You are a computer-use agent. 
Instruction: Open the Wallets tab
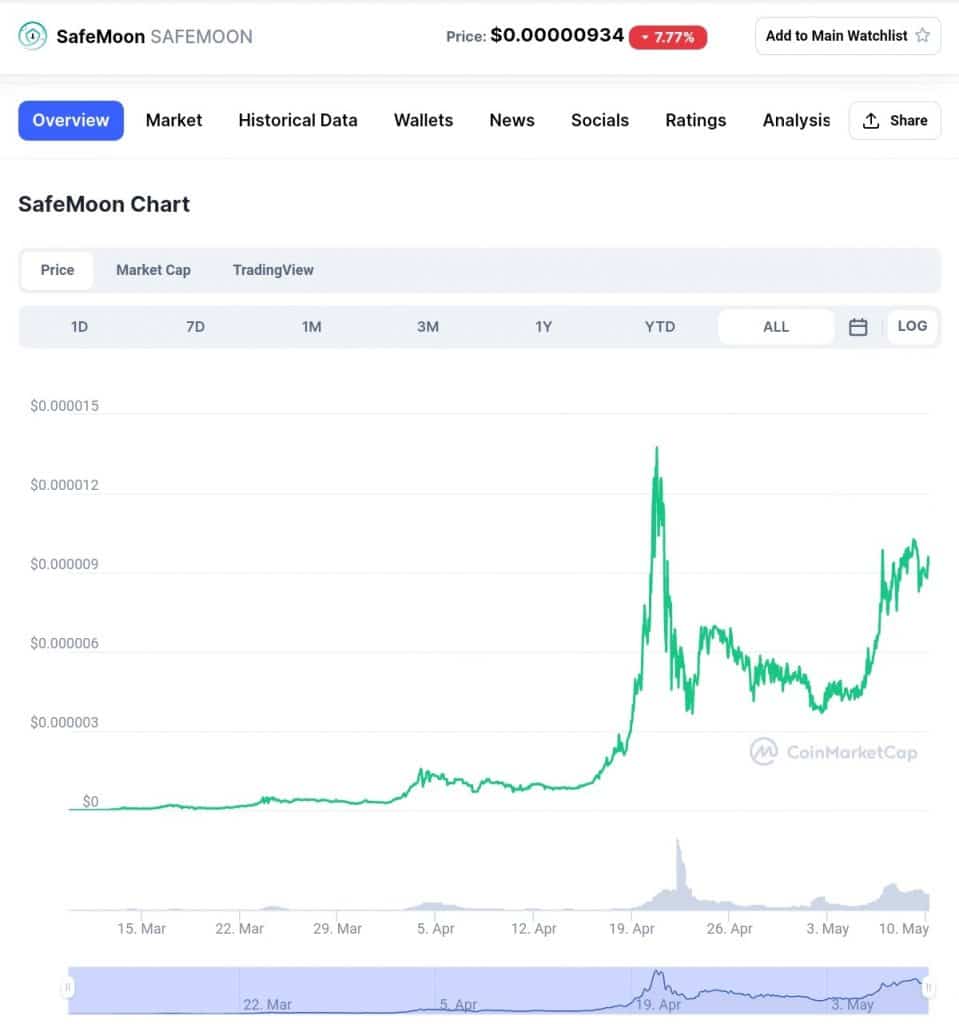[x=423, y=120]
